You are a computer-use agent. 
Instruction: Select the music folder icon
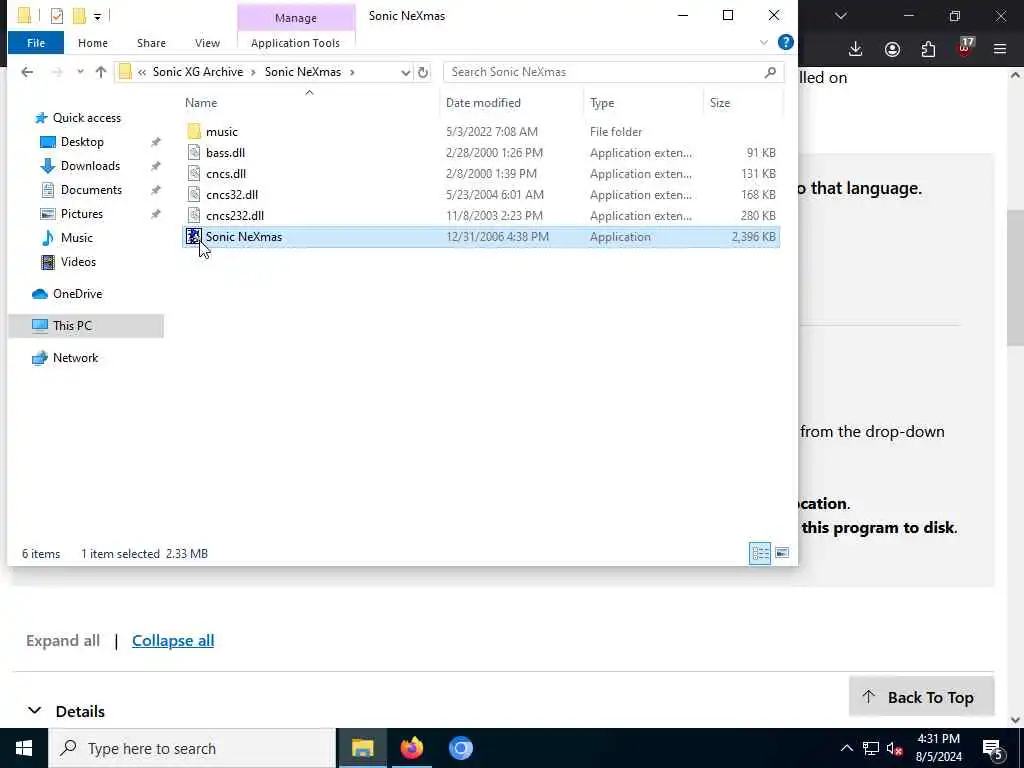[194, 131]
